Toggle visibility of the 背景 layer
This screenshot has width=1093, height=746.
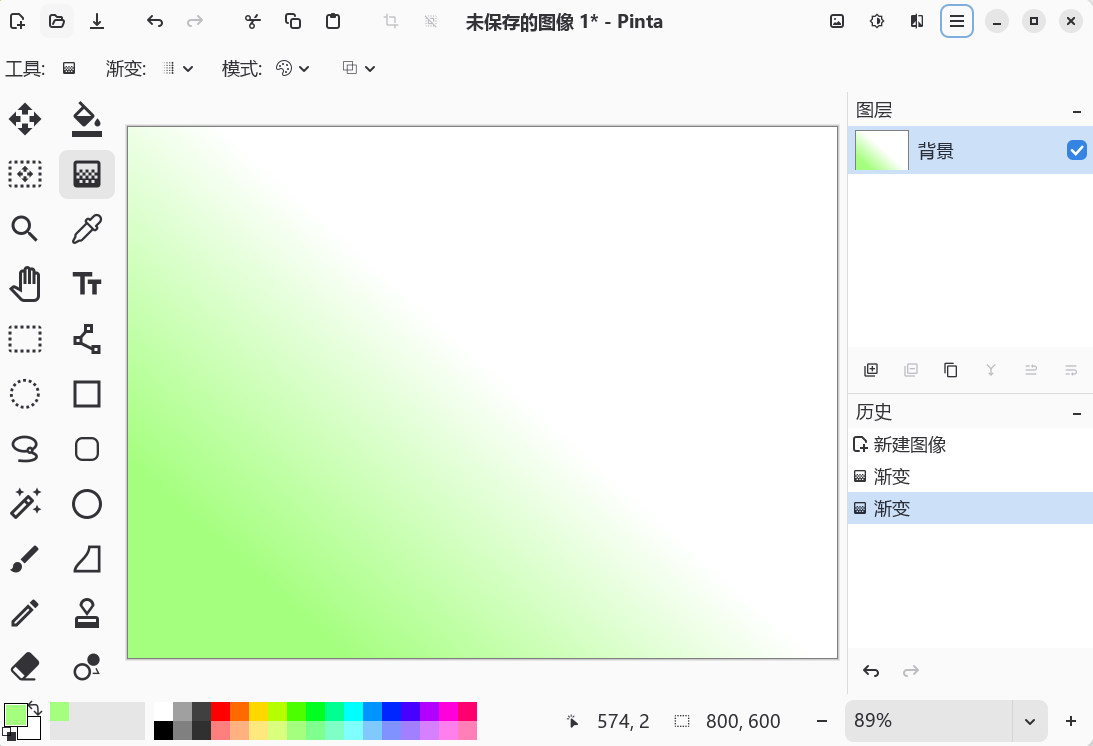tap(1077, 150)
